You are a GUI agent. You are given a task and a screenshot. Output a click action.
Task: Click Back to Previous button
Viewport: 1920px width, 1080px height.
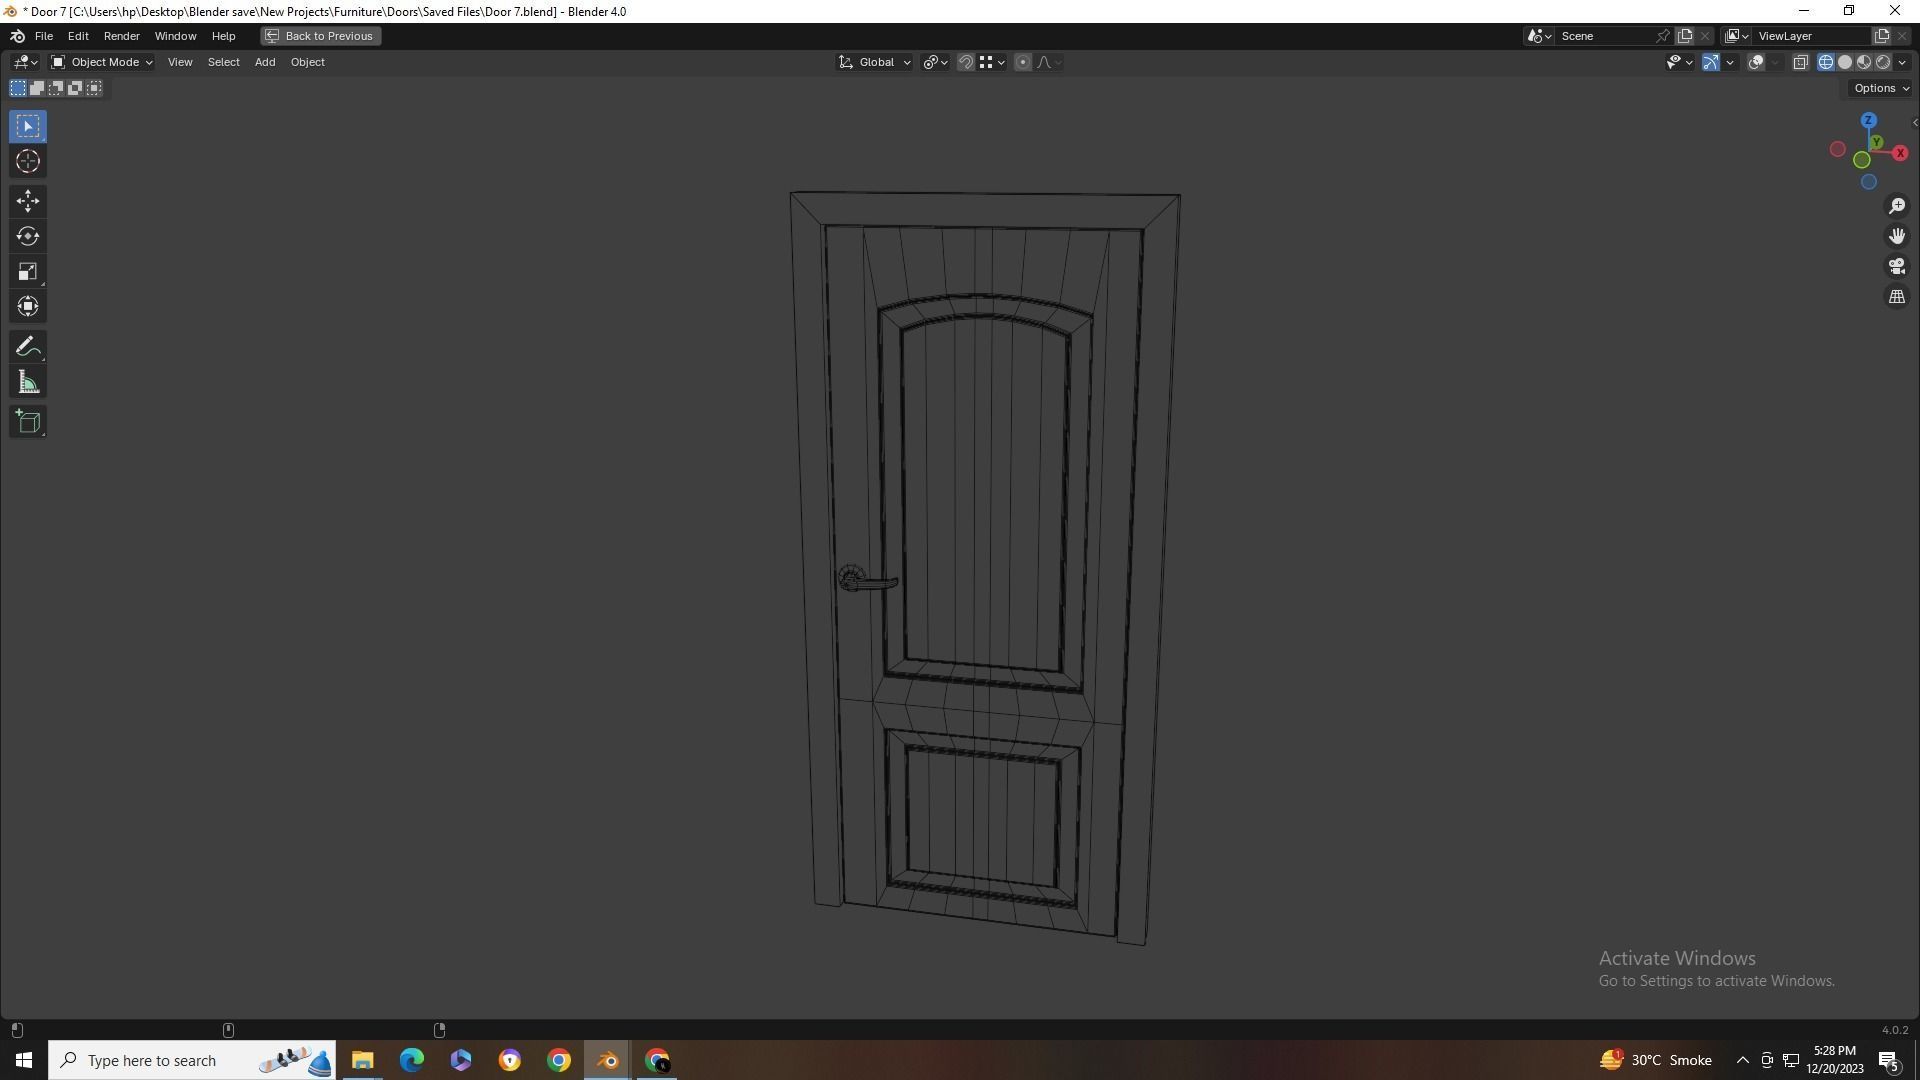tap(320, 36)
